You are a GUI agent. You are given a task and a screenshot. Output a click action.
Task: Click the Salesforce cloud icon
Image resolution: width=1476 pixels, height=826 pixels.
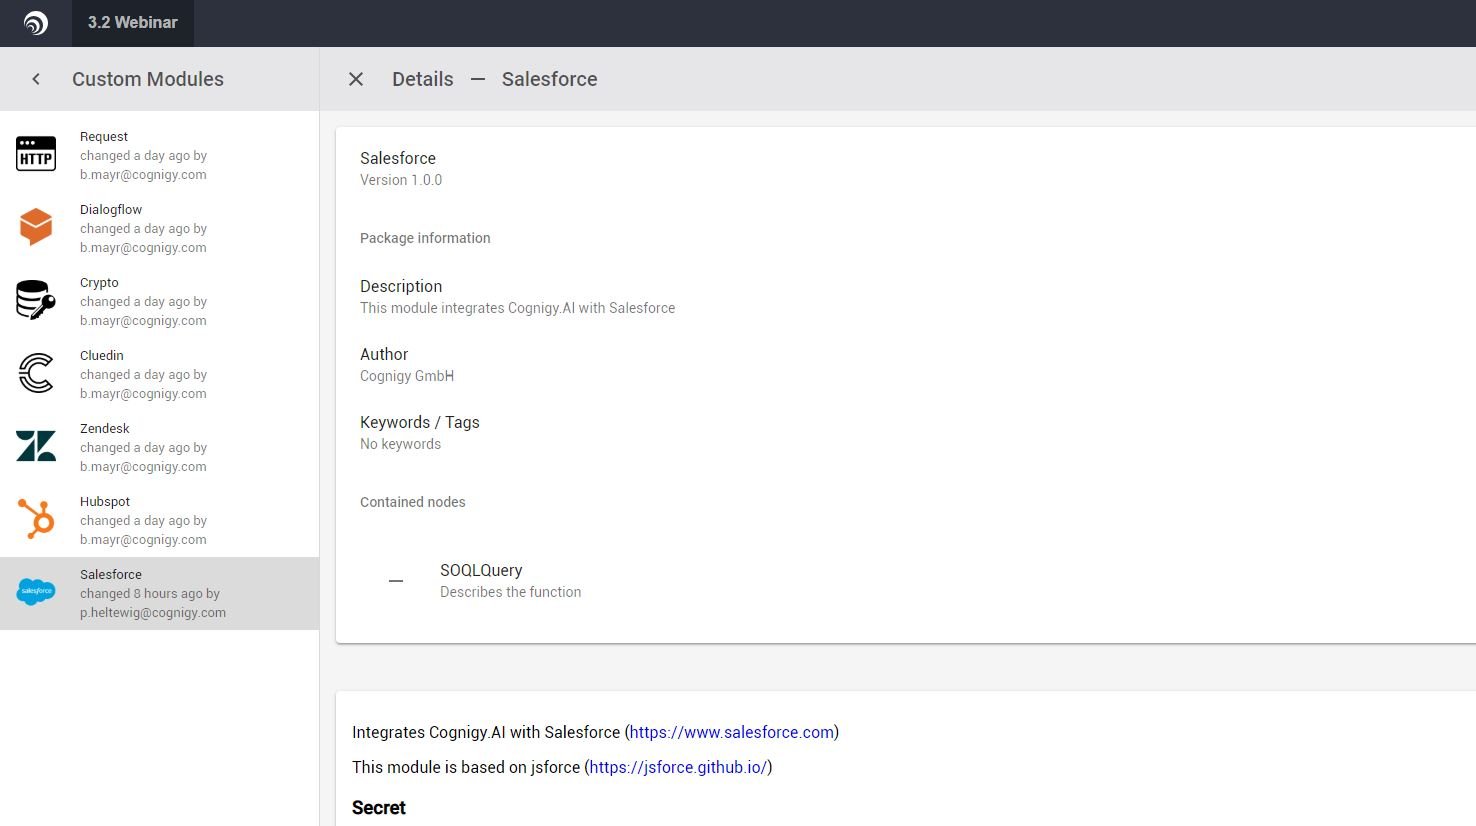36,592
